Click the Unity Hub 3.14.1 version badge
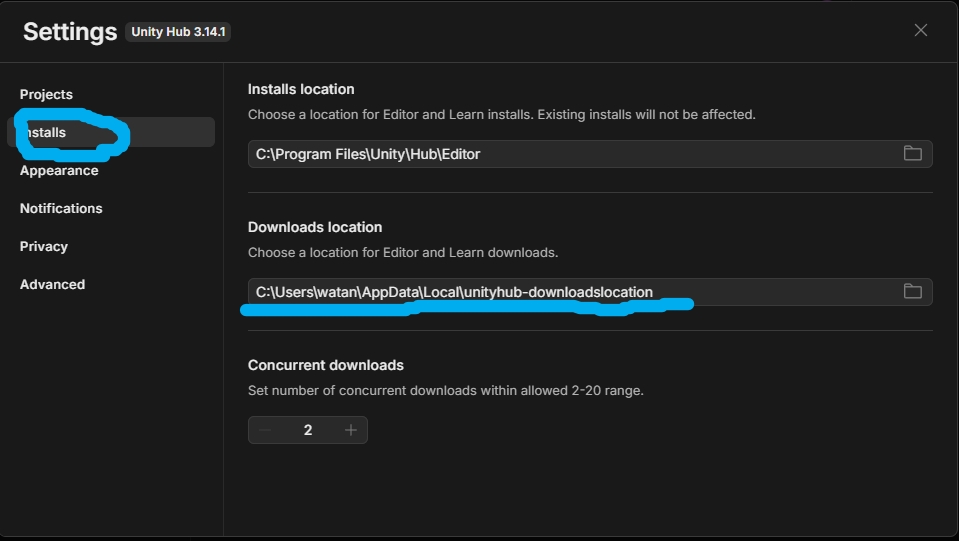959x541 pixels. coord(180,32)
